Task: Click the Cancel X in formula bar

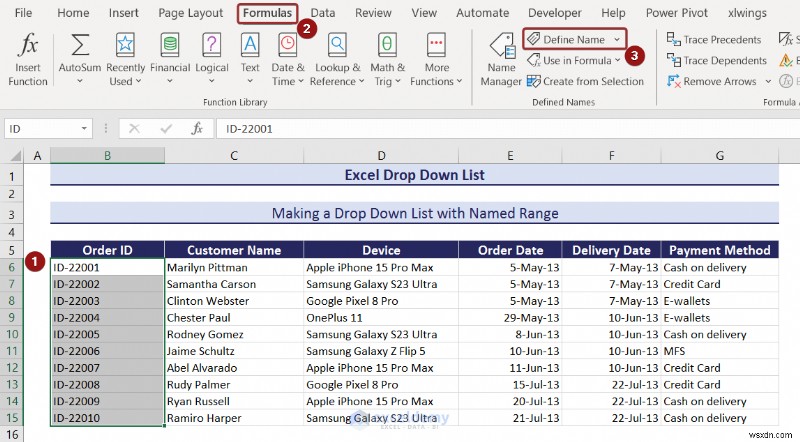Action: click(x=134, y=129)
